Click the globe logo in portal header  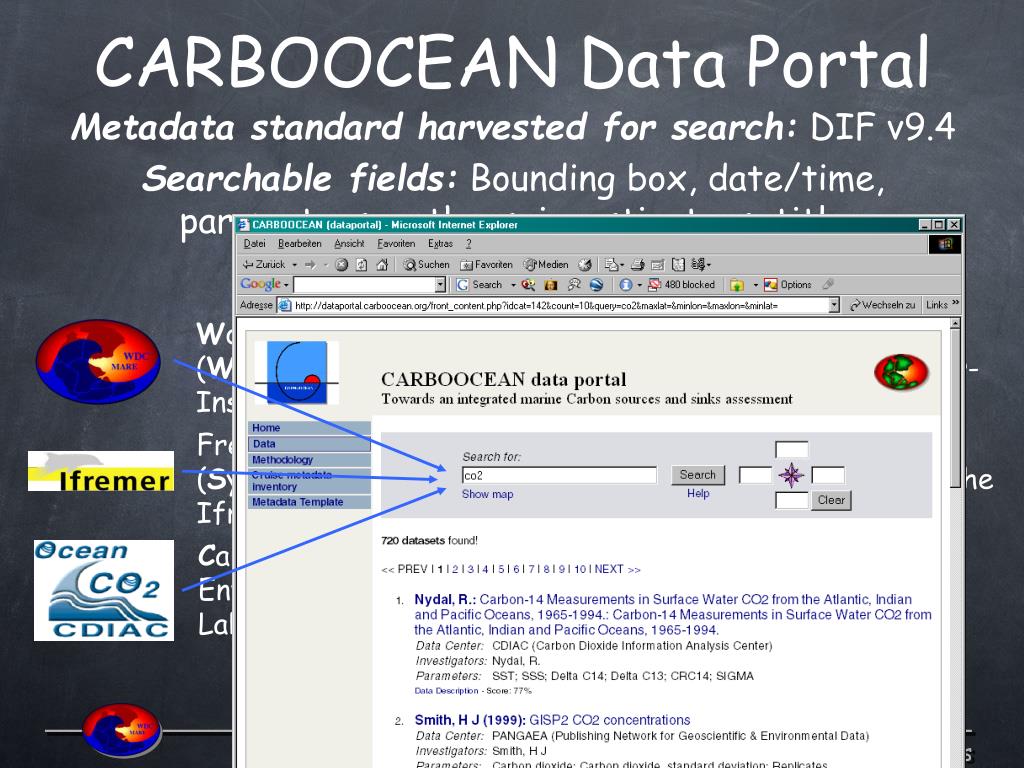901,372
